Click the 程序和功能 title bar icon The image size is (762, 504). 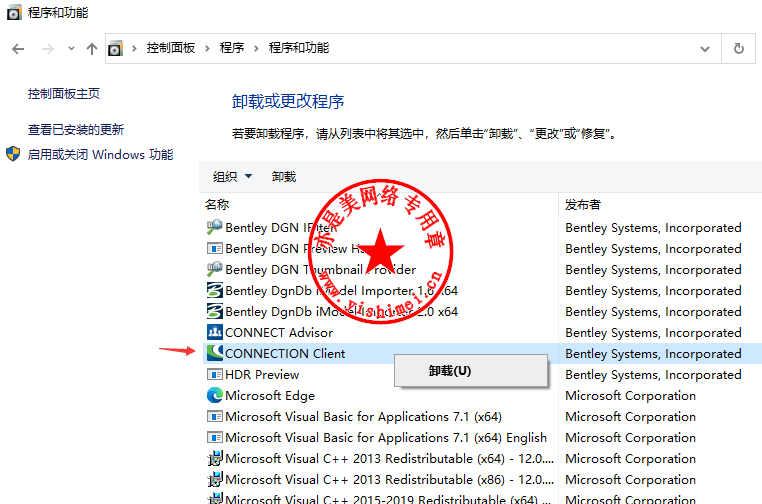coord(14,13)
